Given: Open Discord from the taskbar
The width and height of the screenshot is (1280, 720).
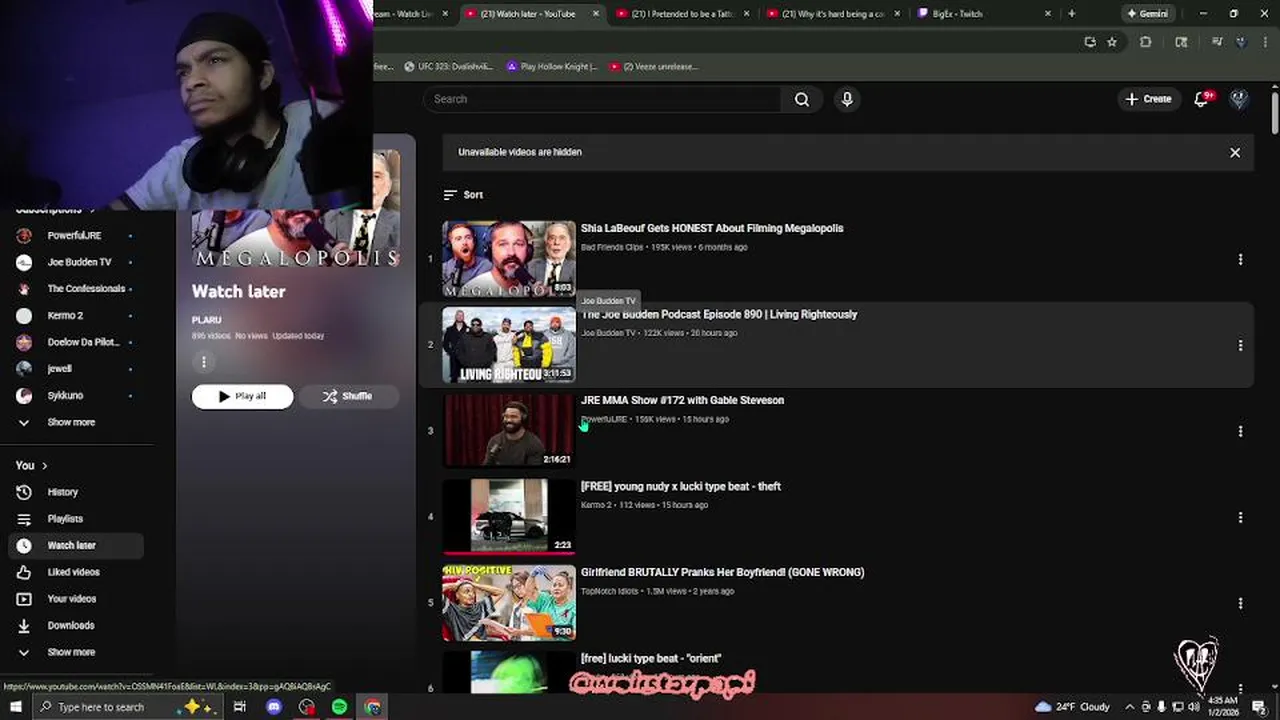Looking at the screenshot, I should point(274,707).
